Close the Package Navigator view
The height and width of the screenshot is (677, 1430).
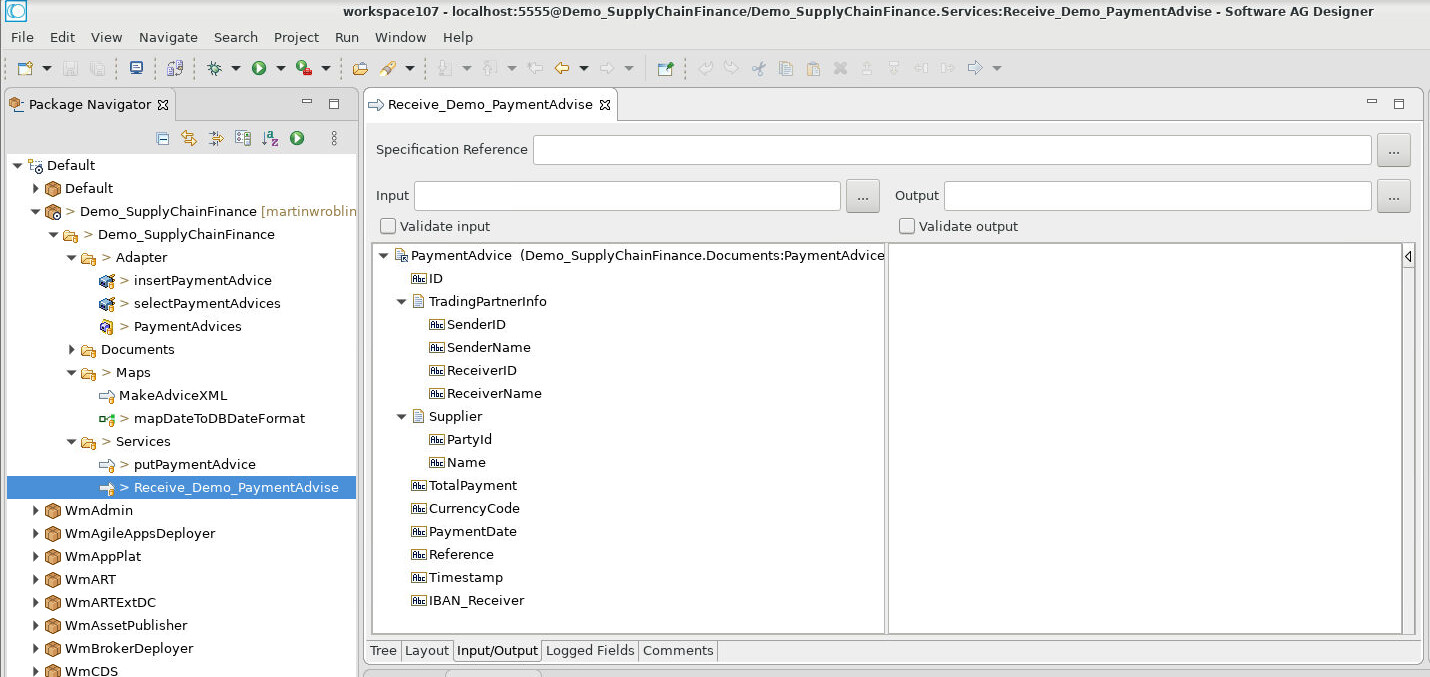163,105
